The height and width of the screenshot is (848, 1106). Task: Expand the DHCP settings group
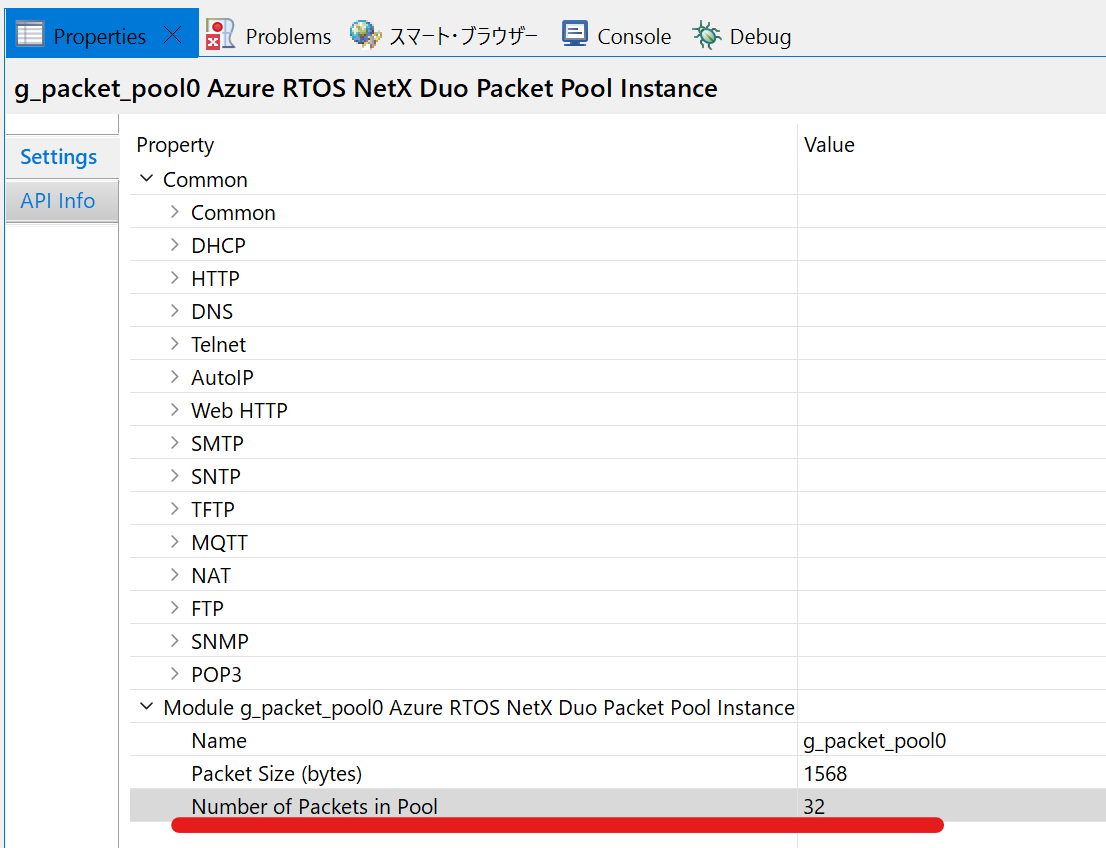pos(174,245)
